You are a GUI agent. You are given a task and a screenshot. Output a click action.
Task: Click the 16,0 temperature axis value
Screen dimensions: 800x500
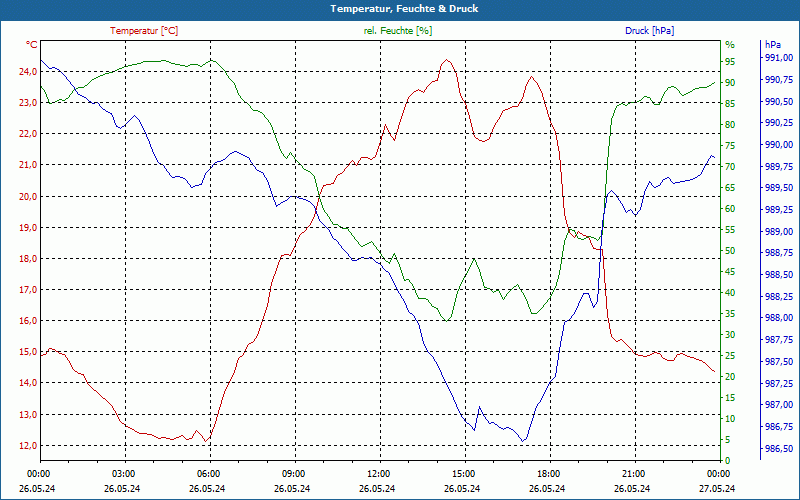(x=28, y=321)
